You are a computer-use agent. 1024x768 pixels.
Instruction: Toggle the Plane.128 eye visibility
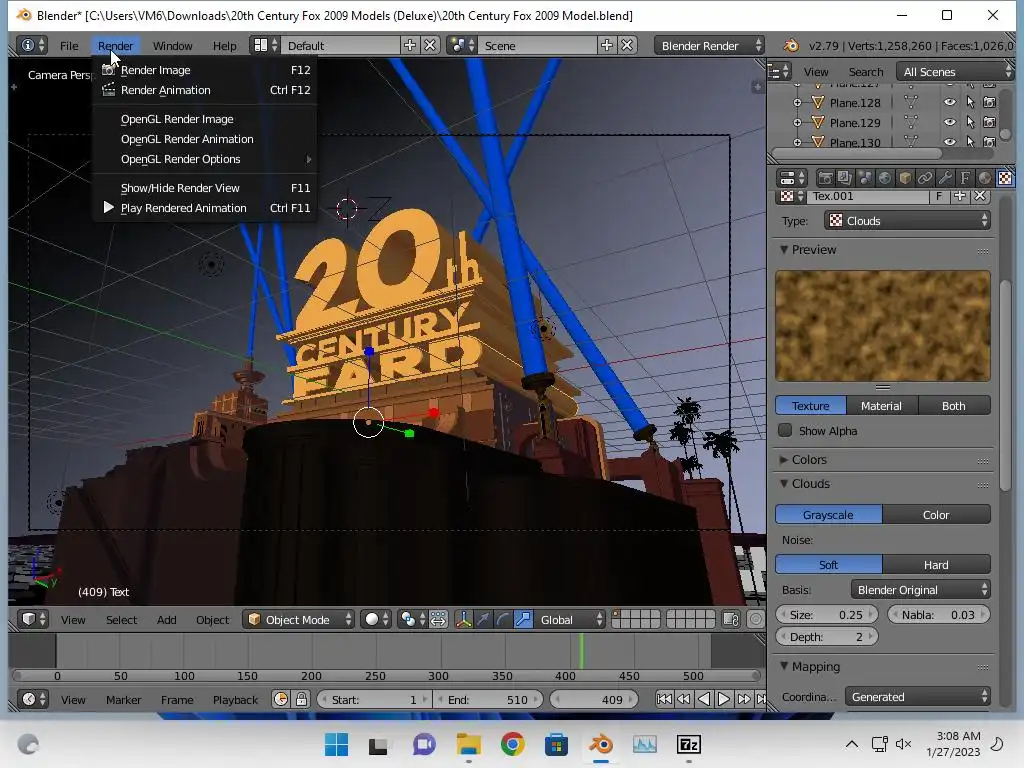point(950,103)
